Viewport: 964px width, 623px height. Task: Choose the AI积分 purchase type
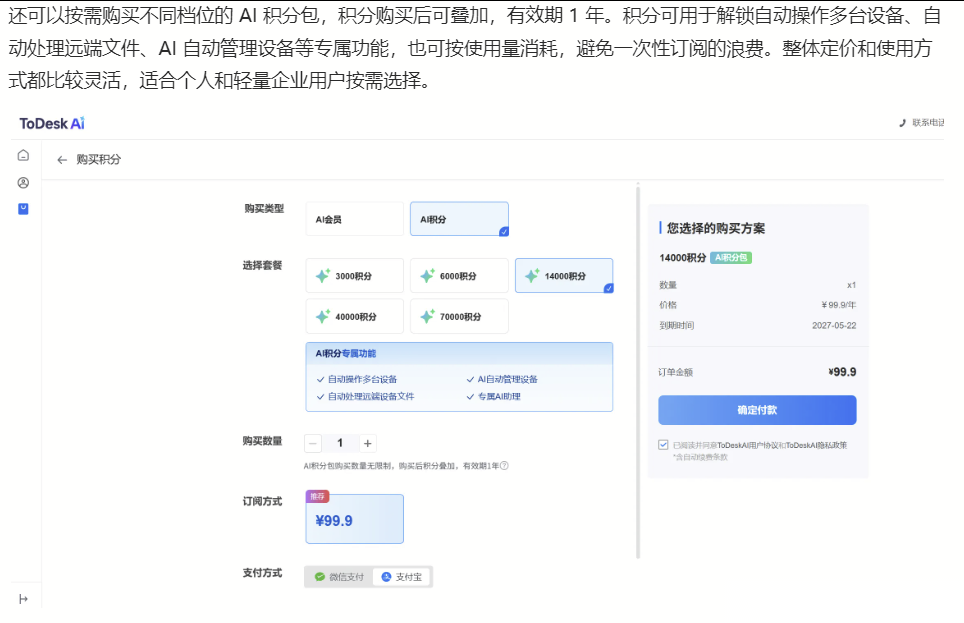point(459,219)
